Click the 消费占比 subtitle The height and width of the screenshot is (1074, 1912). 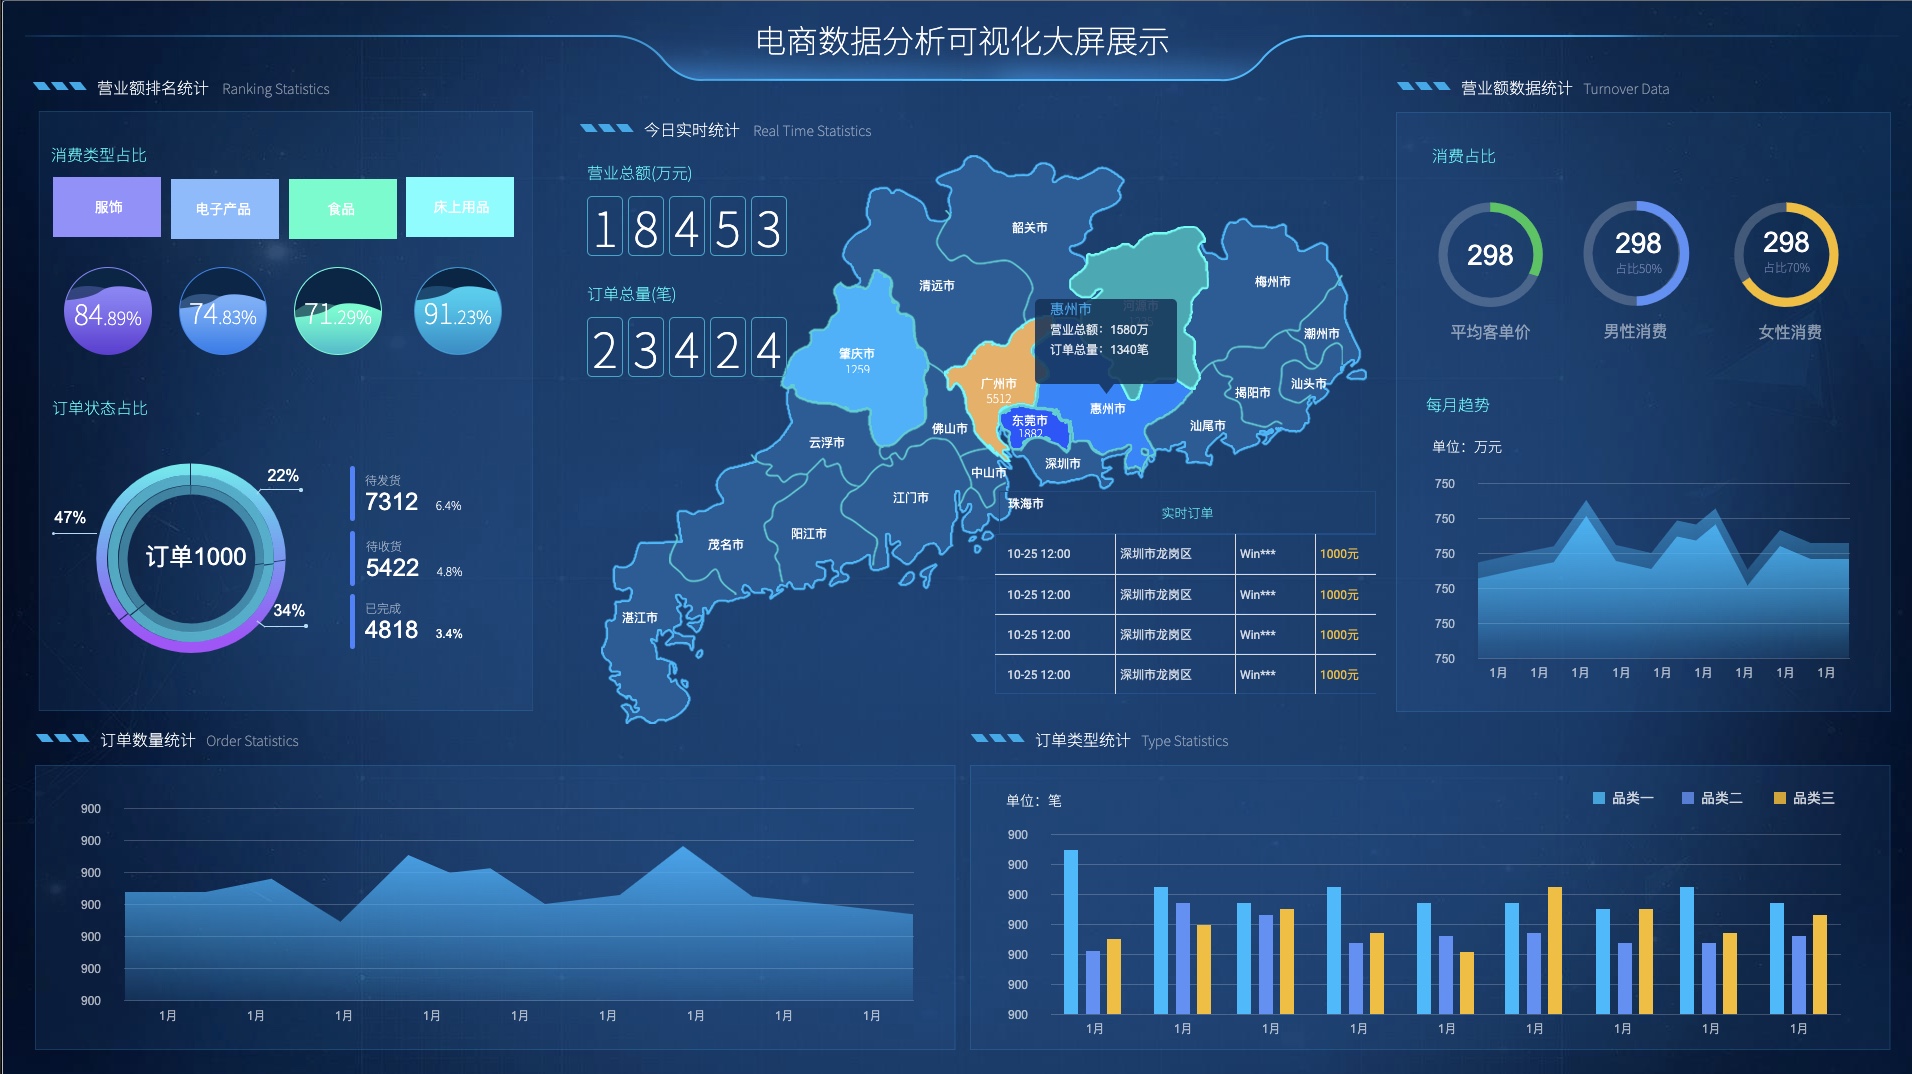click(1464, 156)
